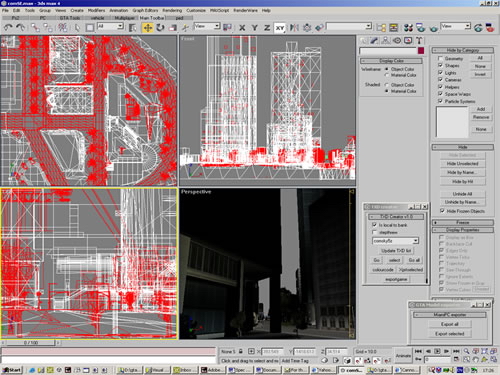500x375 pixels.
Task: Select the Move transform tool
Action: (x=147, y=28)
